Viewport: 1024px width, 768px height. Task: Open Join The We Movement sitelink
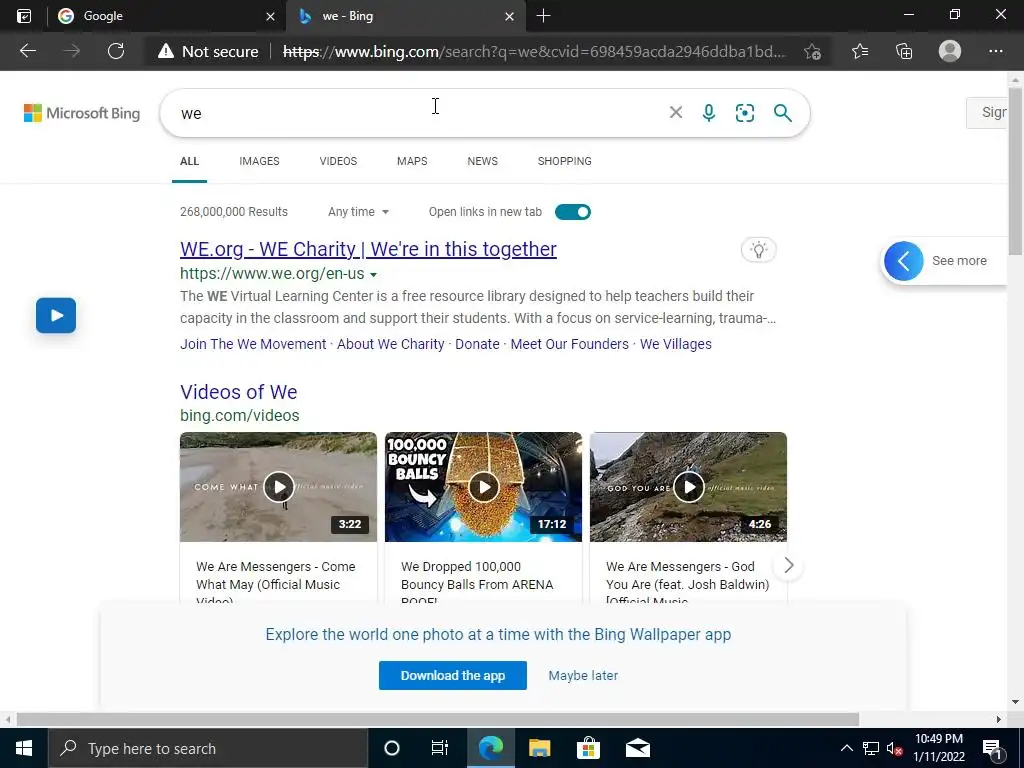tap(253, 344)
